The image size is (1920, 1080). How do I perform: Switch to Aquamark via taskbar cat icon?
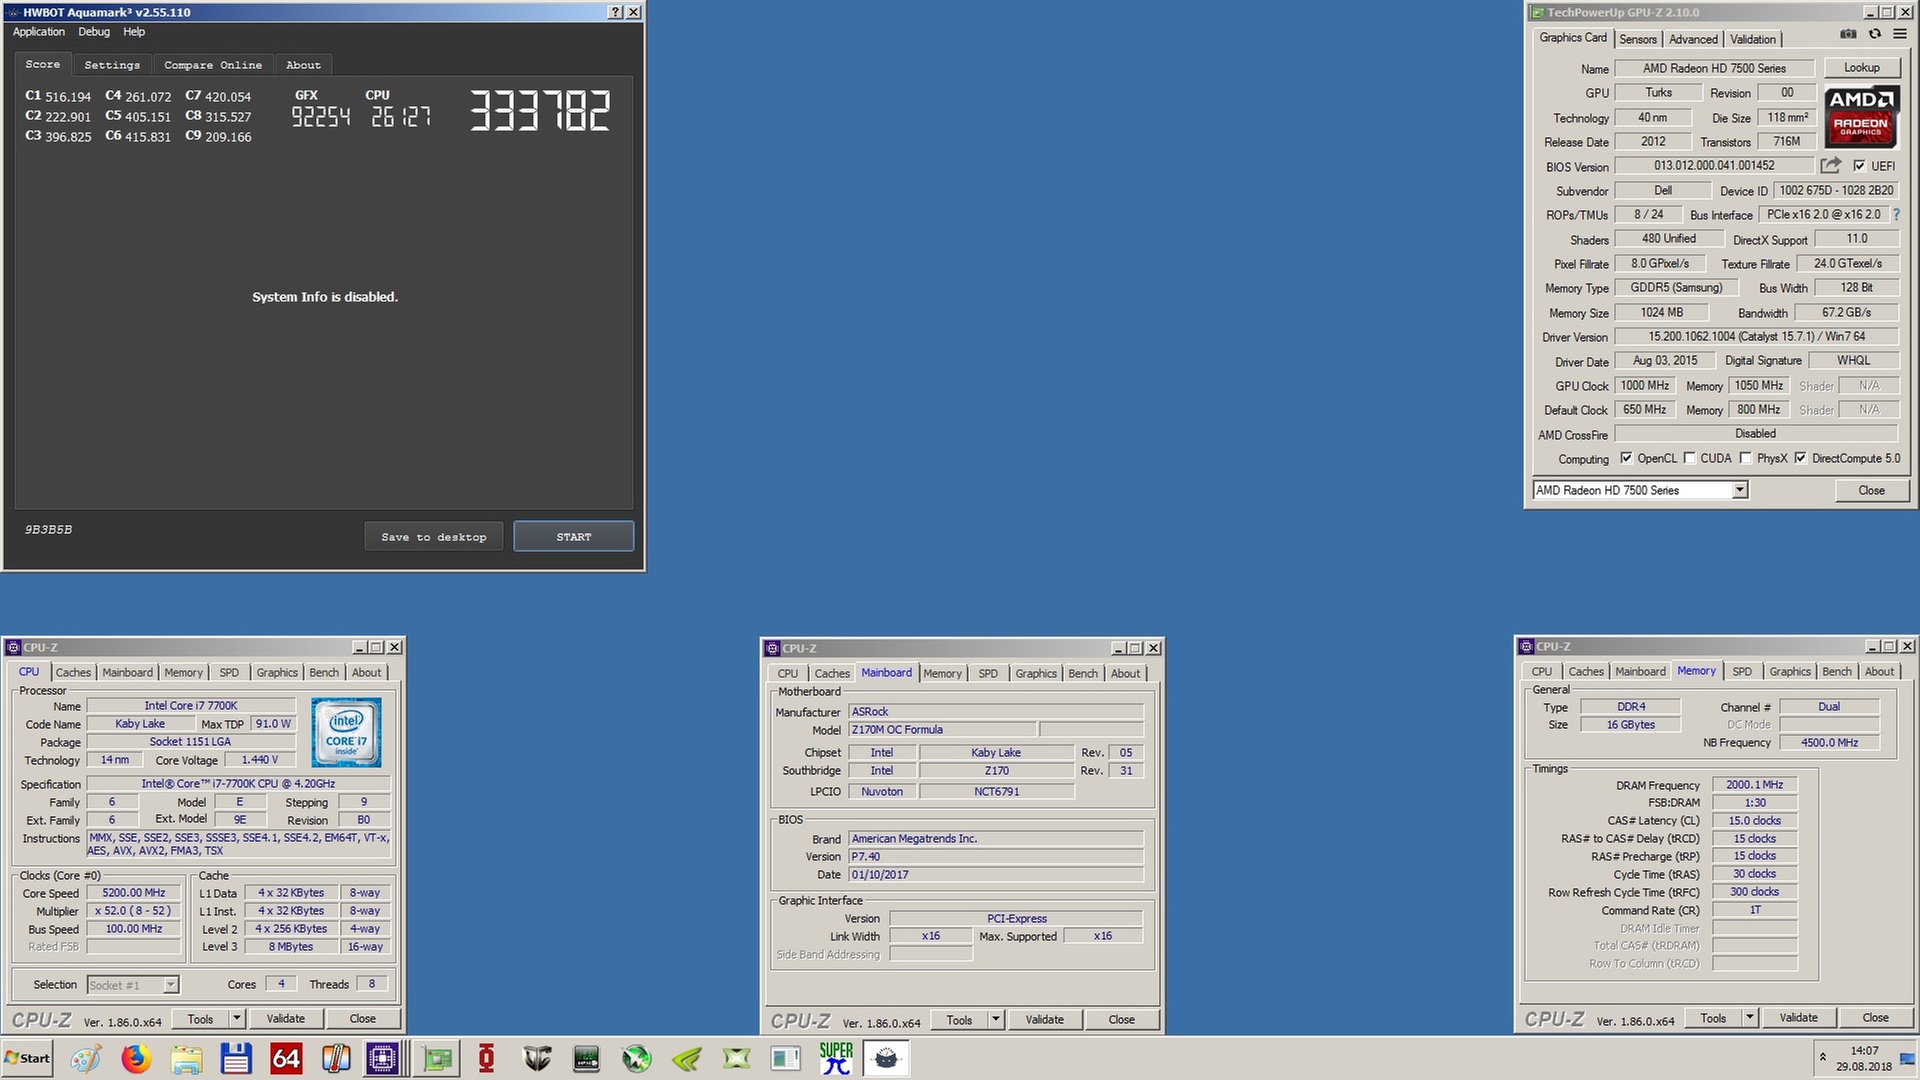[x=886, y=1058]
